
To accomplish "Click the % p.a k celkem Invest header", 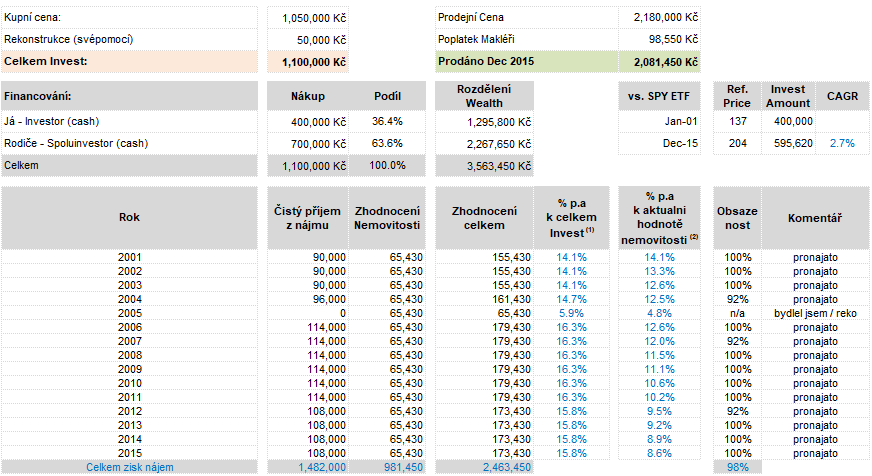I will pyautogui.click(x=572, y=217).
